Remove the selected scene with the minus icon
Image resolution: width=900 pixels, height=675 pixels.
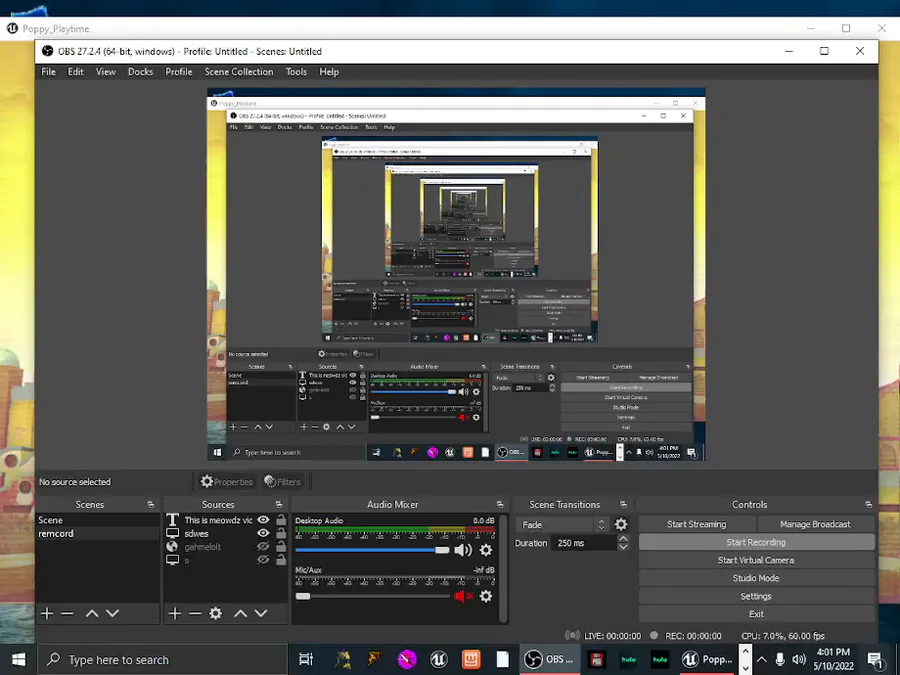pos(67,613)
